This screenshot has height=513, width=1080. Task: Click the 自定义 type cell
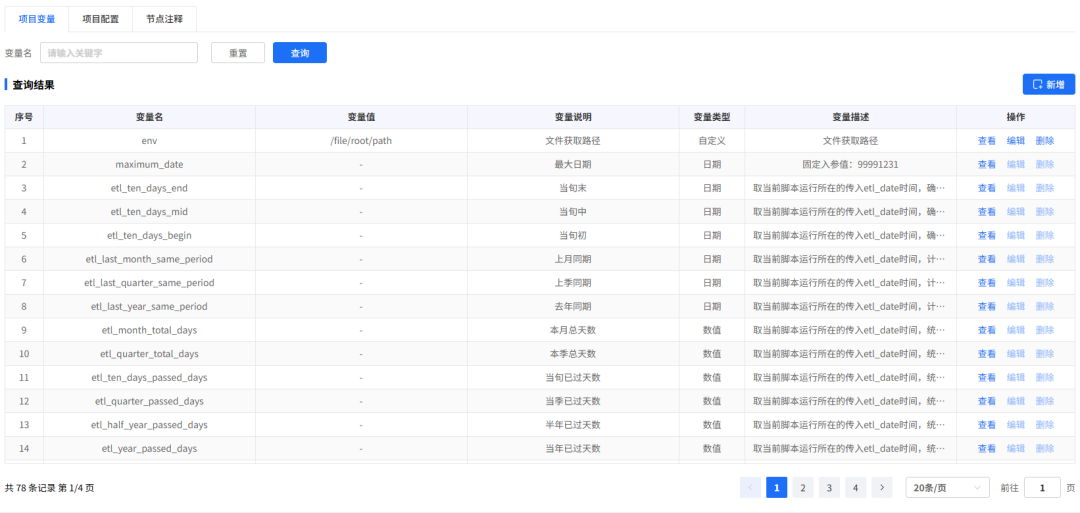tap(712, 140)
